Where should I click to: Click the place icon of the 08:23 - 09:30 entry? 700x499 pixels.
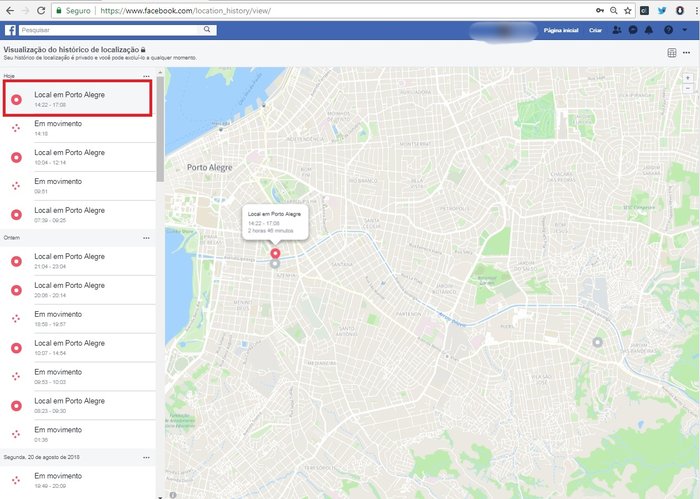[16, 406]
